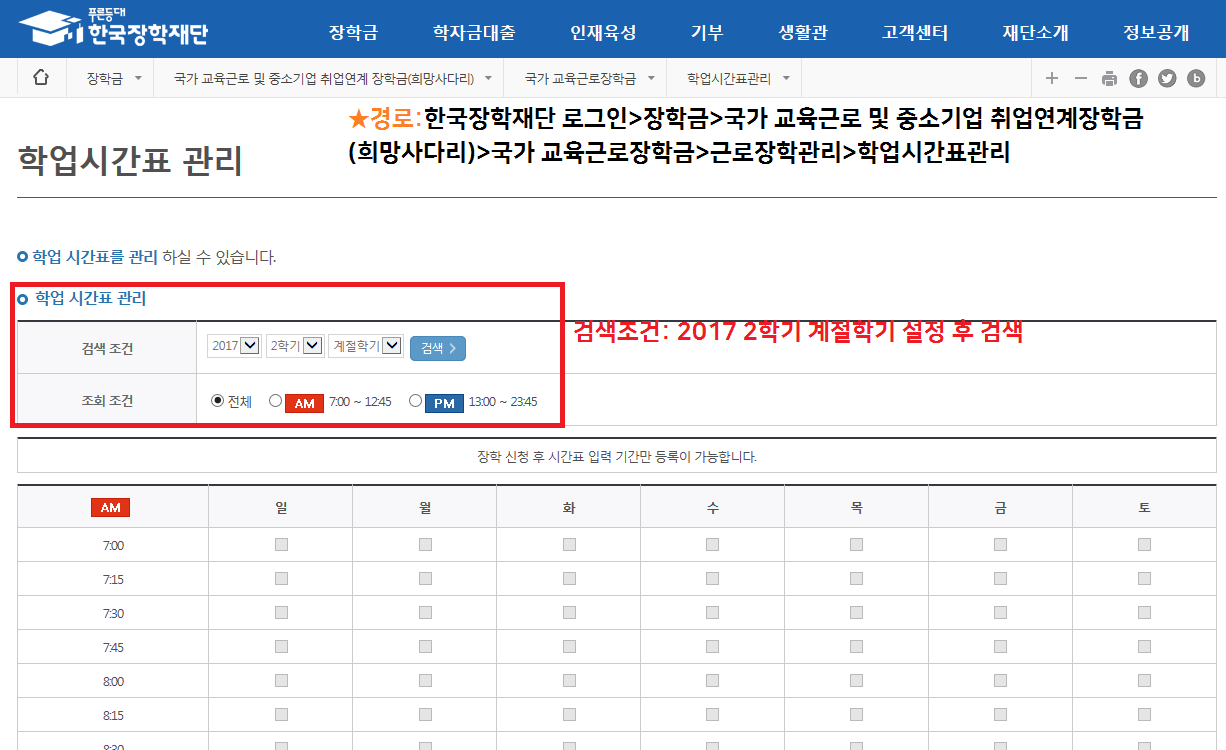The width and height of the screenshot is (1226, 750).
Task: Check the Friday 8:00 checkbox
Action: [x=1000, y=681]
